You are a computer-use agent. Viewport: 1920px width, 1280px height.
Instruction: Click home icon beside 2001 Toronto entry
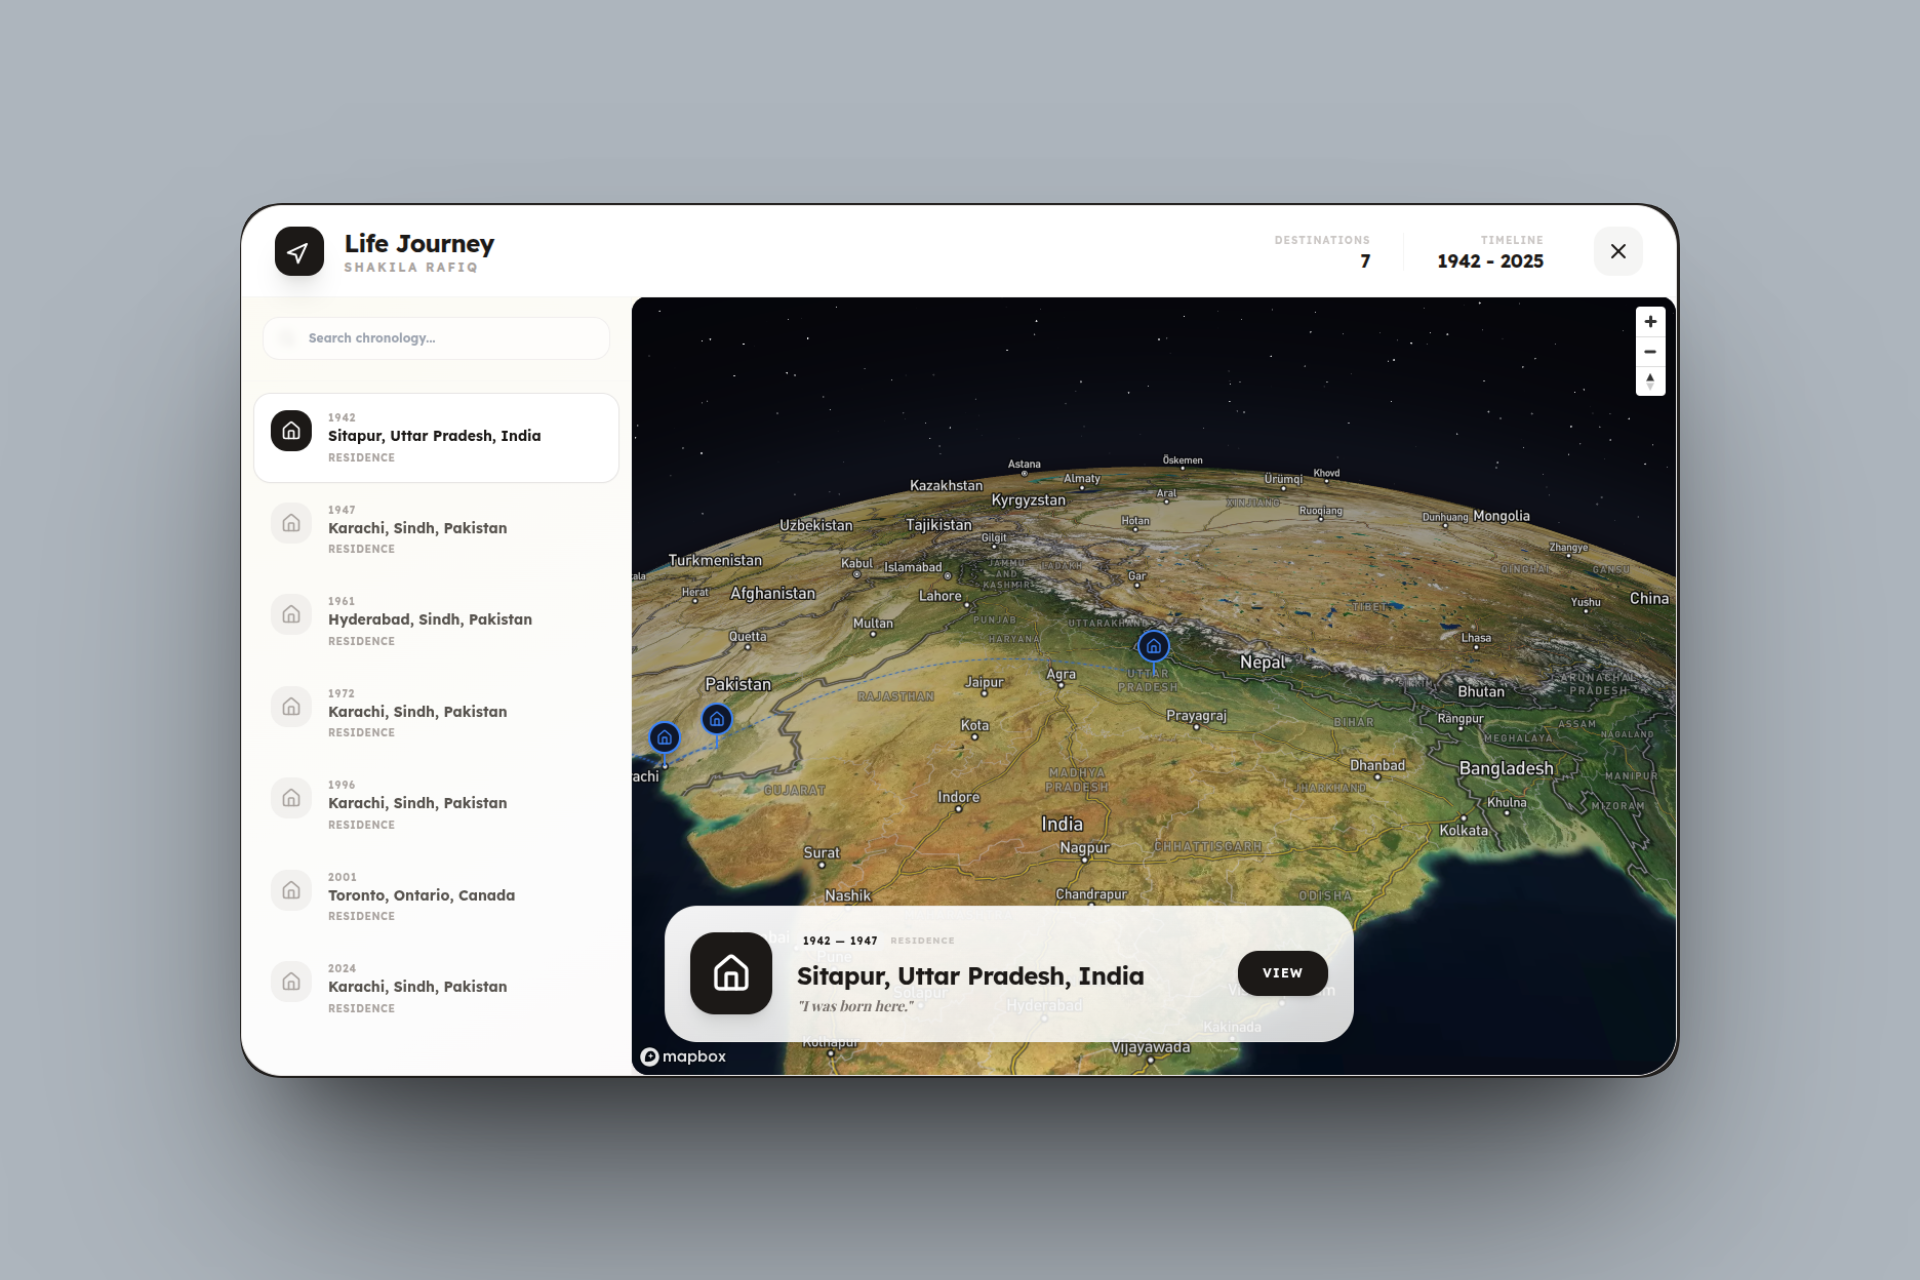(291, 890)
